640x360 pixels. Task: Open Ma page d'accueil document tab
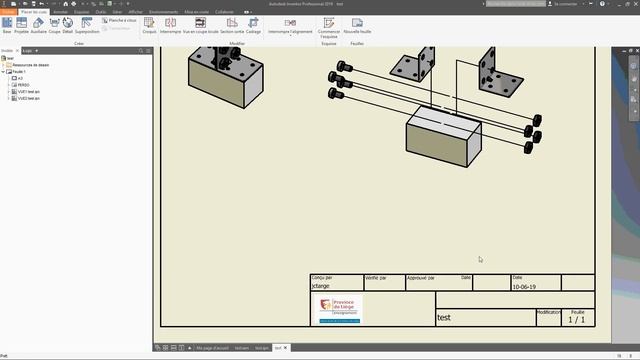(x=212, y=348)
